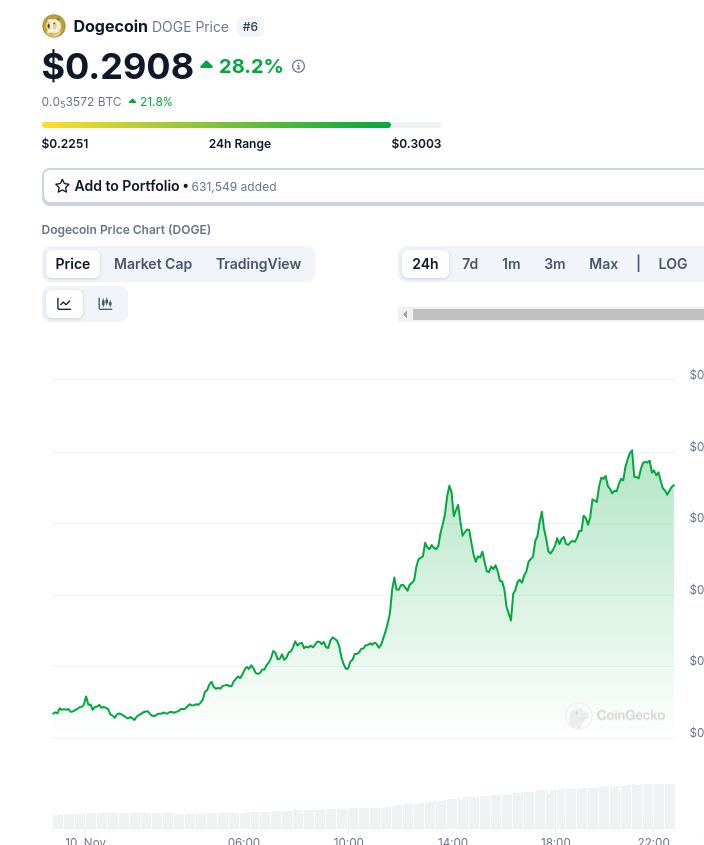Screen dimensions: 704x845
Task: Switch to the TradingView tab
Action: tap(258, 264)
